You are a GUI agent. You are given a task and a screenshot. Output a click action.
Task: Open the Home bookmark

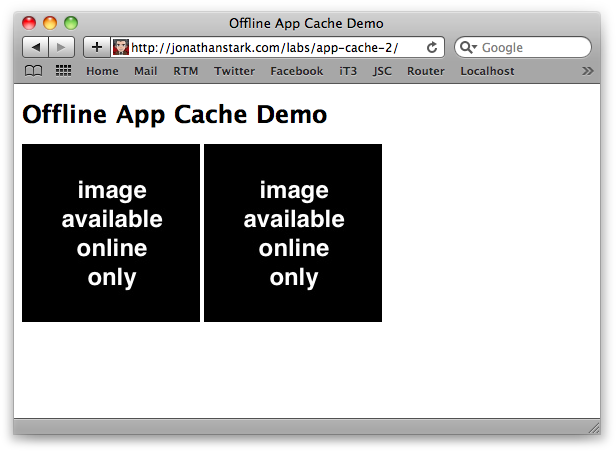102,71
